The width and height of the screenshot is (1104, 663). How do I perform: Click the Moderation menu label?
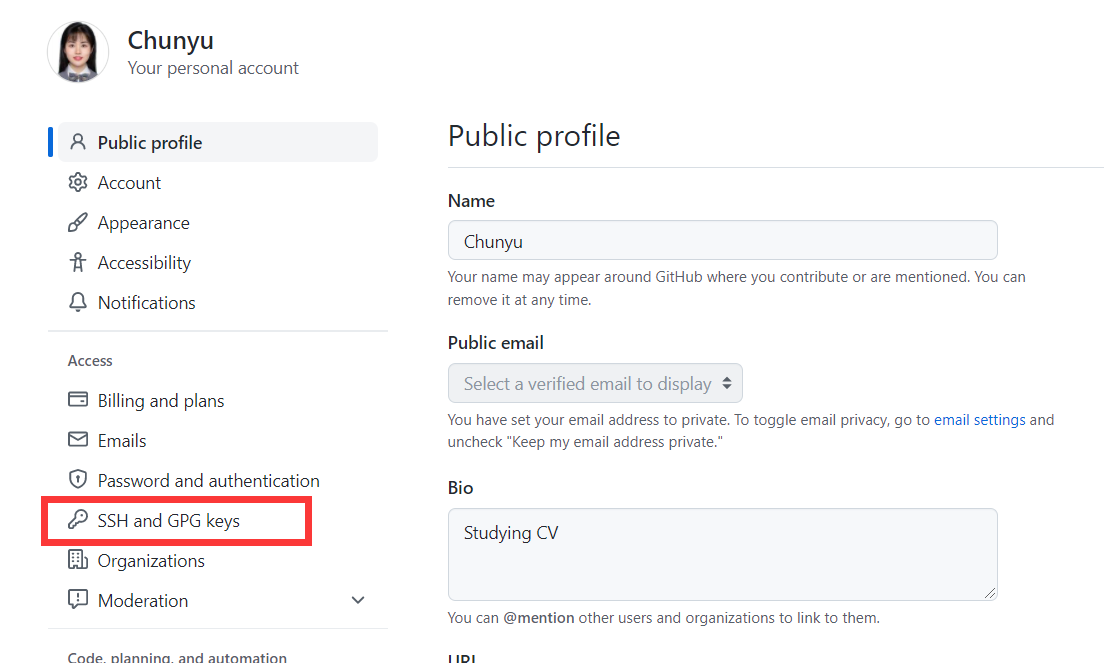143,600
